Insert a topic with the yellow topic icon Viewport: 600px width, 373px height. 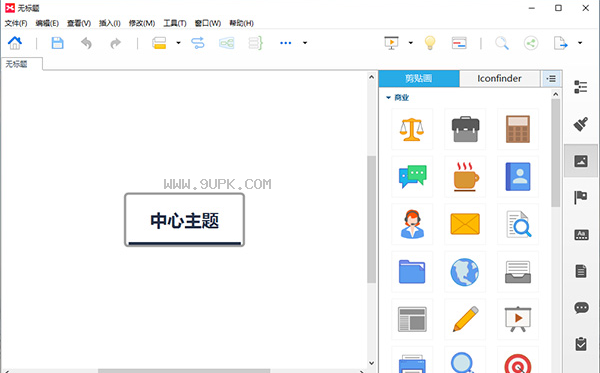pyautogui.click(x=159, y=43)
